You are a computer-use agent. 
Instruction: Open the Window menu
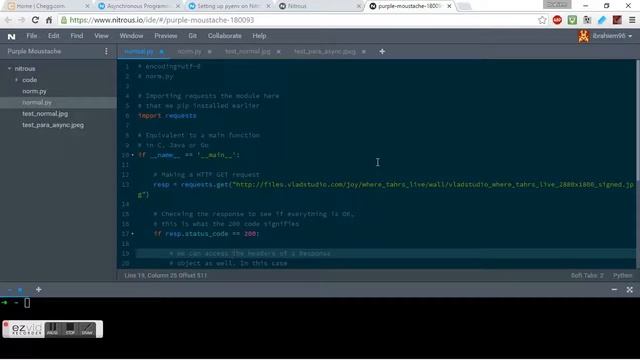coord(131,36)
